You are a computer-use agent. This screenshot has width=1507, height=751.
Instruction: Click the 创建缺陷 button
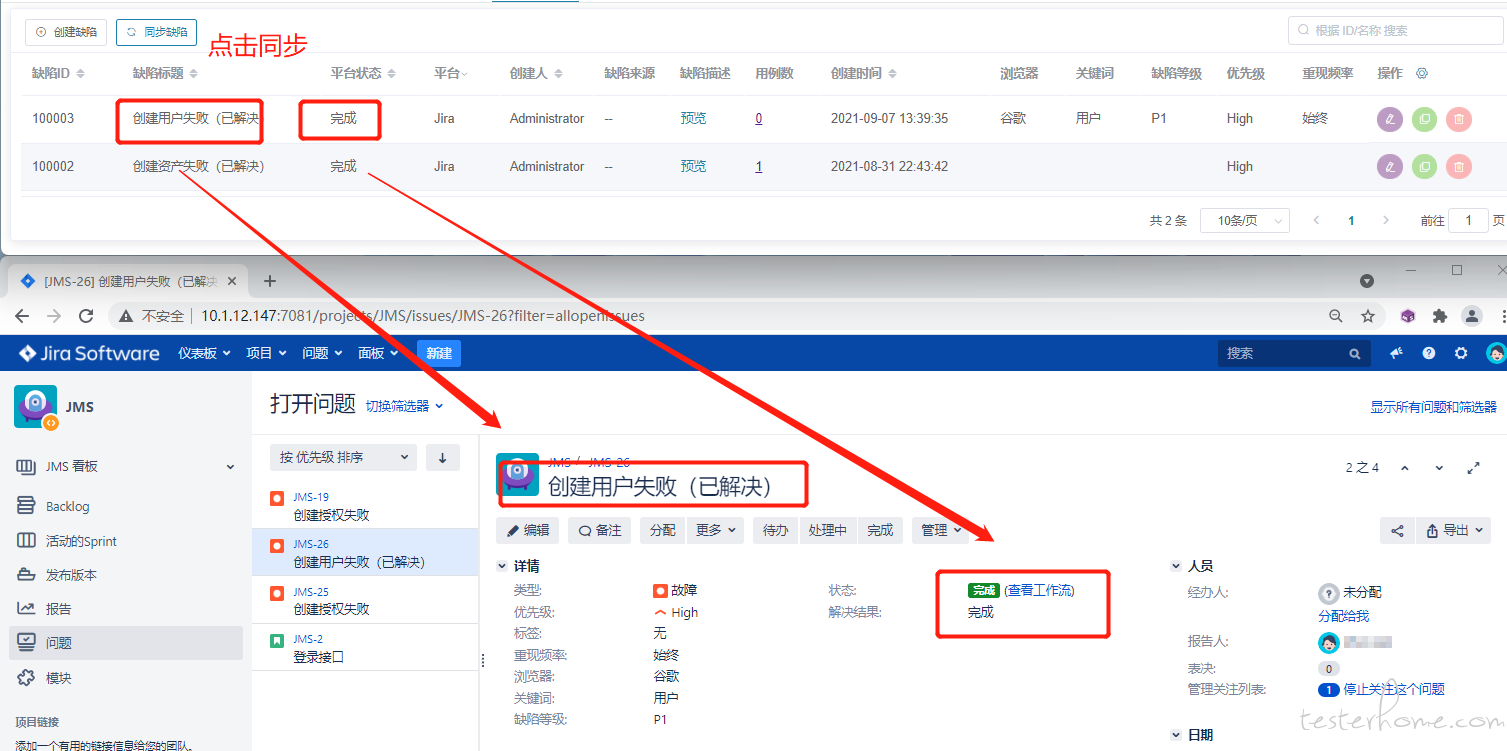[67, 32]
